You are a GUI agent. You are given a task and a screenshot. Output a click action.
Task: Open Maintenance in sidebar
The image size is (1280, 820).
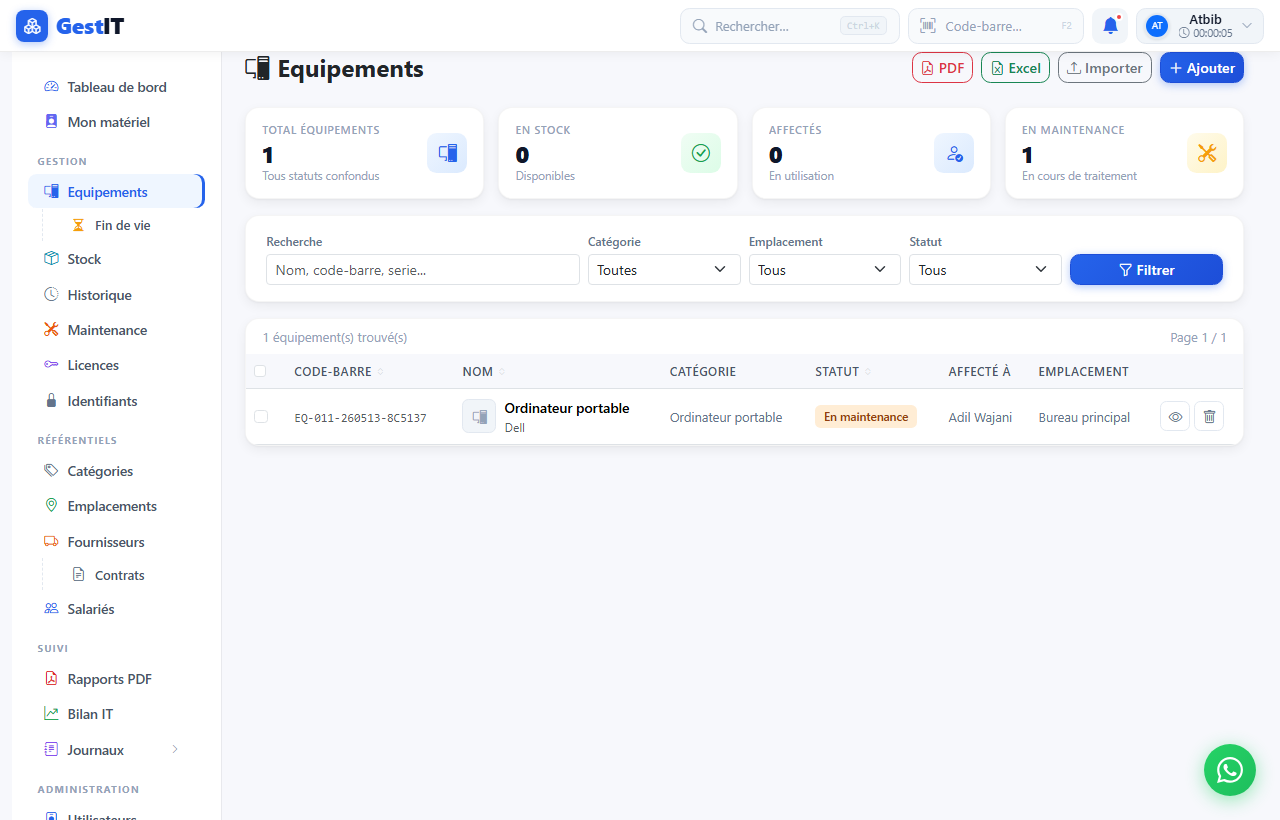click(x=116, y=330)
